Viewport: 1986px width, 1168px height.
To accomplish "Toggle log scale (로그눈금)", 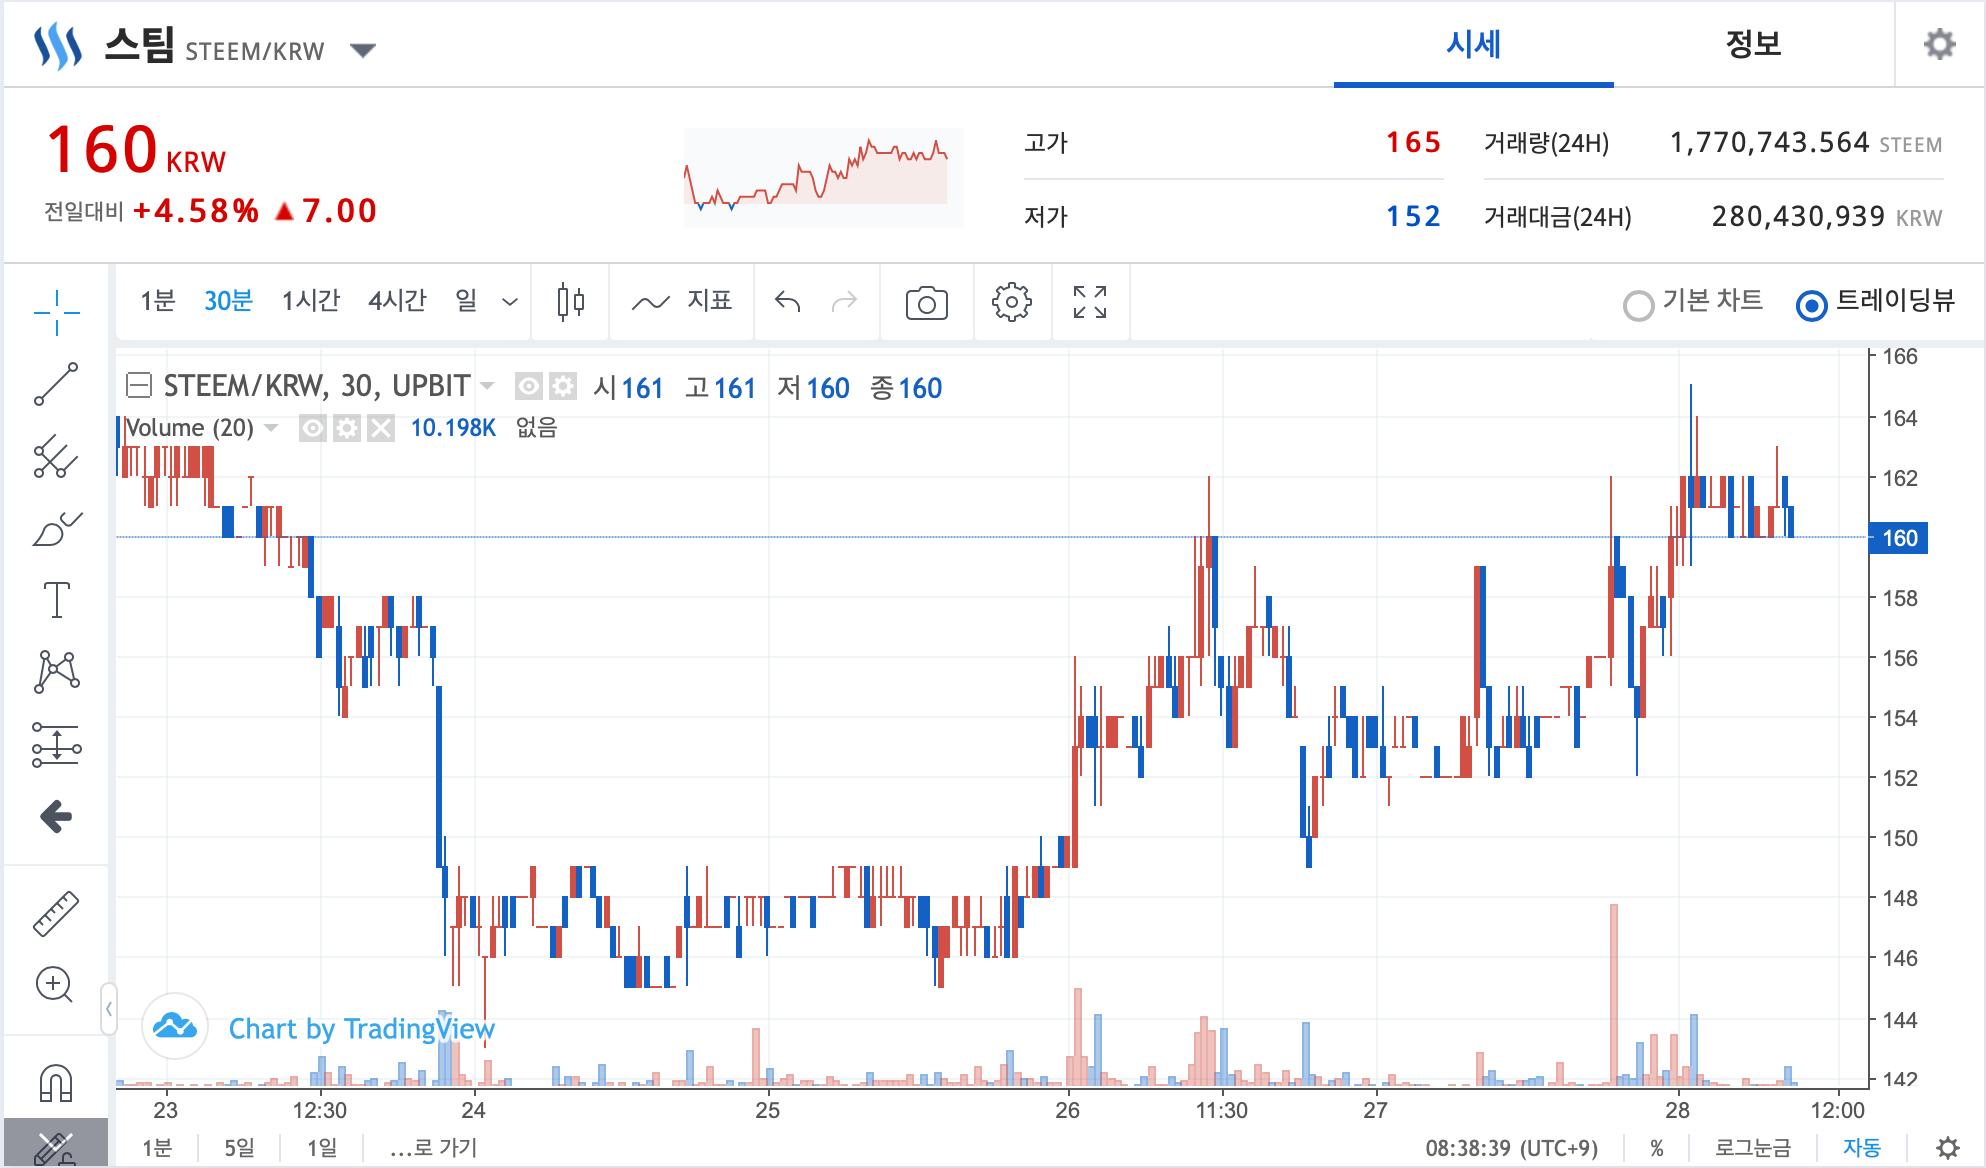I will click(x=1753, y=1148).
